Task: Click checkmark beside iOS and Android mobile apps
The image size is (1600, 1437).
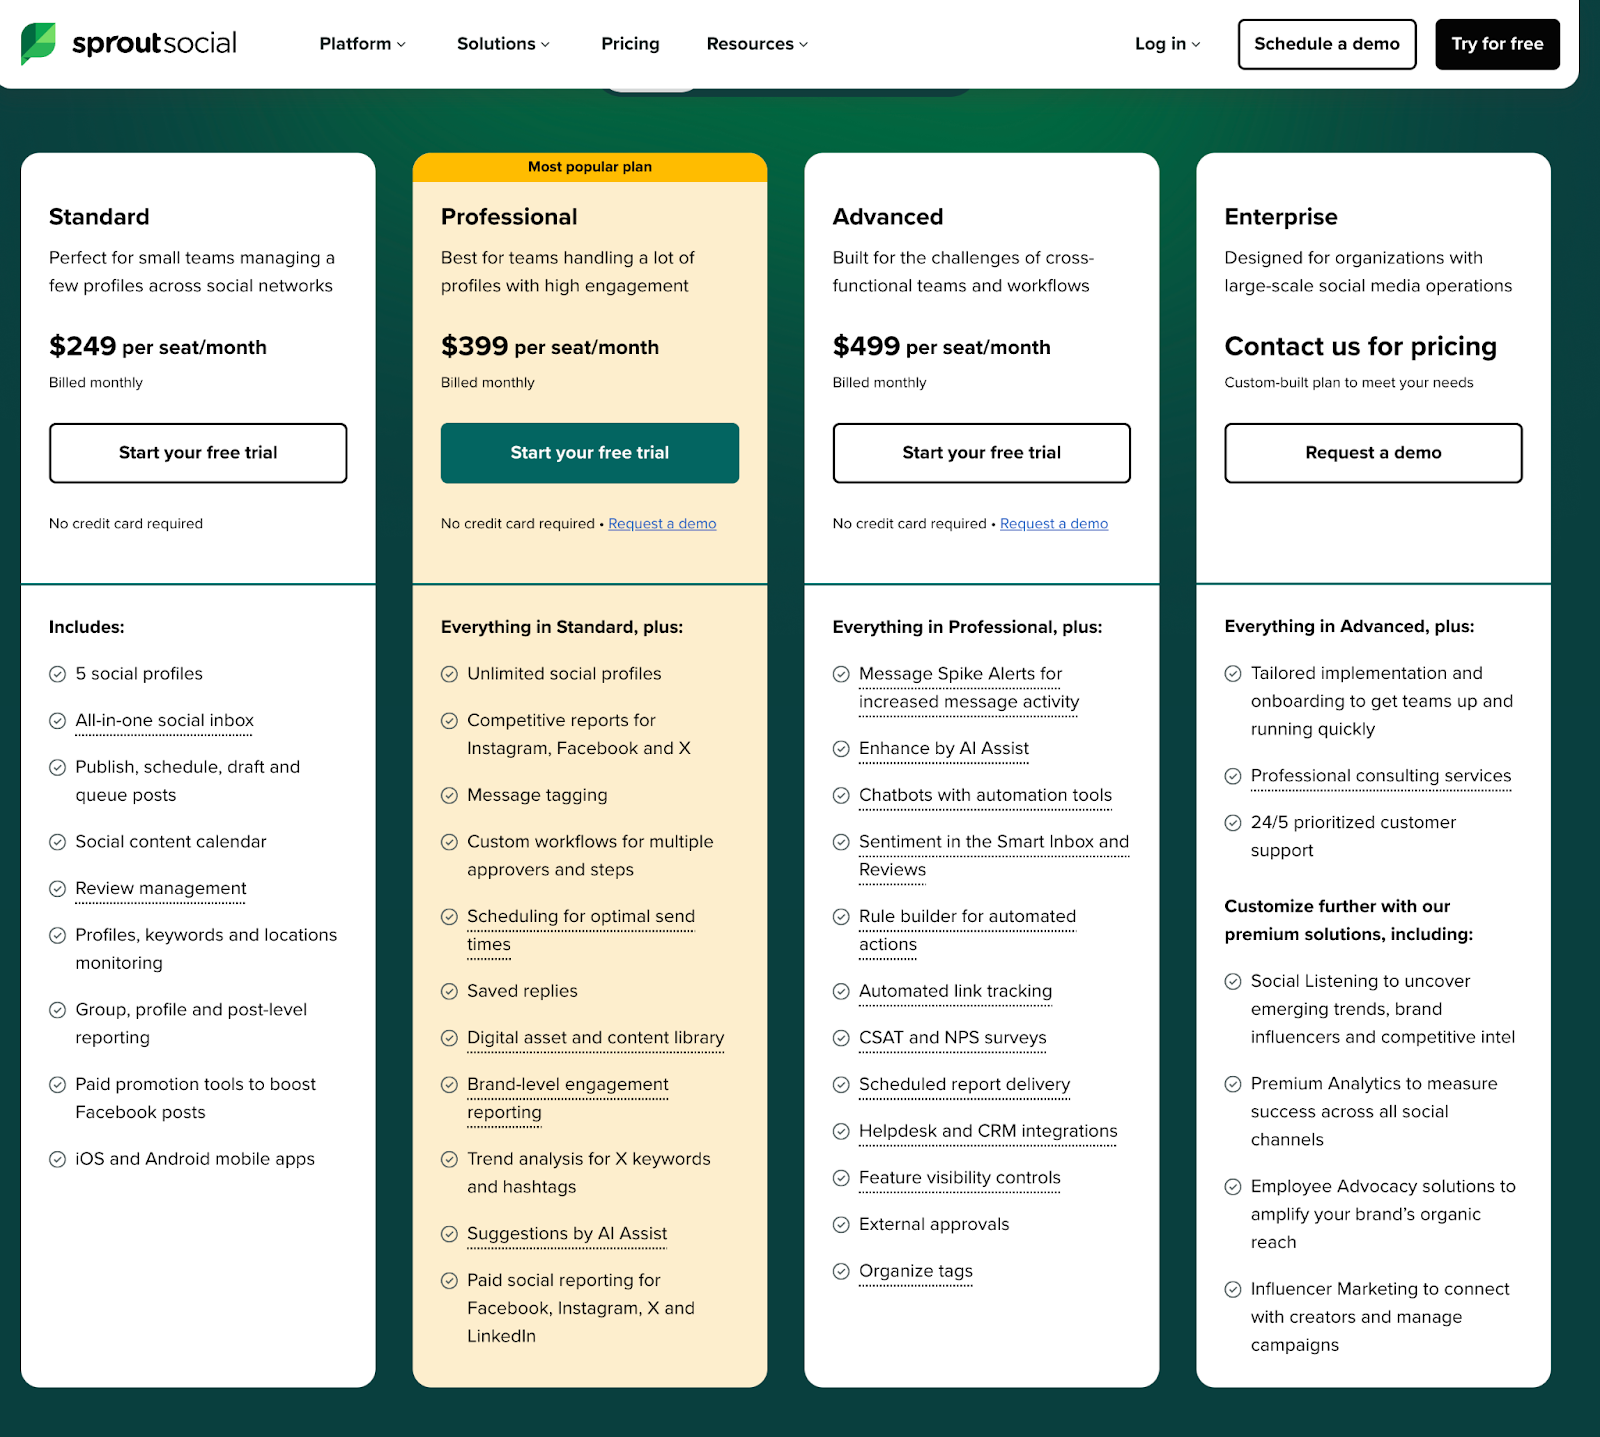Action: click(x=58, y=1160)
